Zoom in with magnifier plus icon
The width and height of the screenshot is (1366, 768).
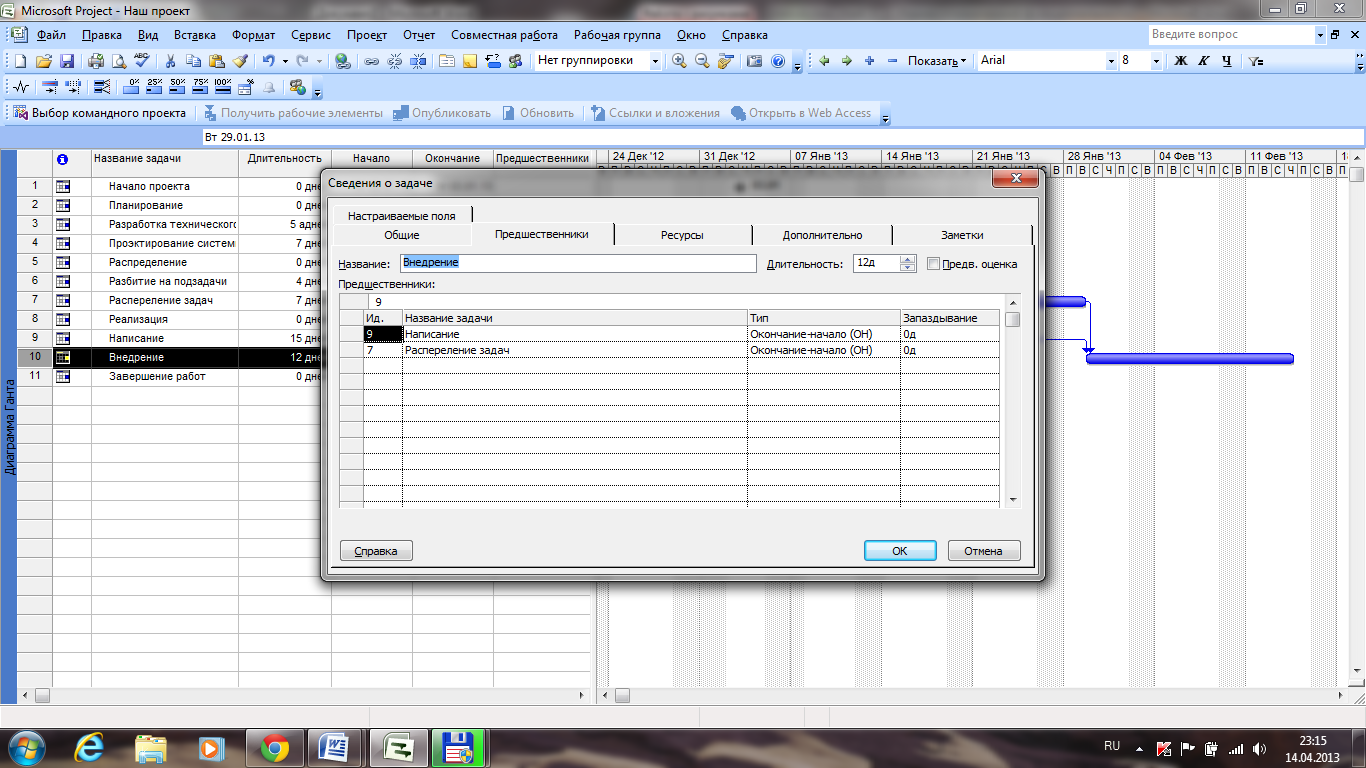[x=680, y=61]
